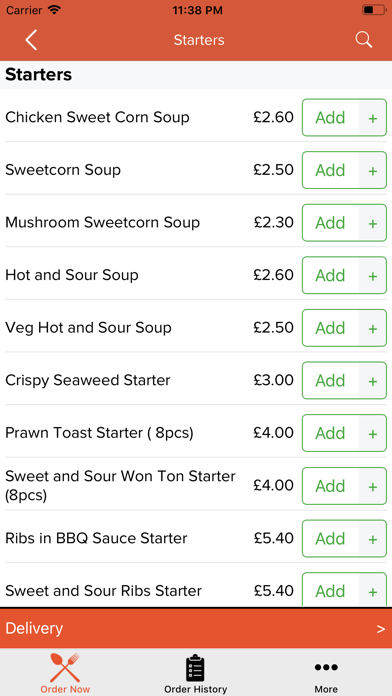Tap plus icon for Crispy Seaweed Starter
The image size is (392, 696).
point(372,381)
